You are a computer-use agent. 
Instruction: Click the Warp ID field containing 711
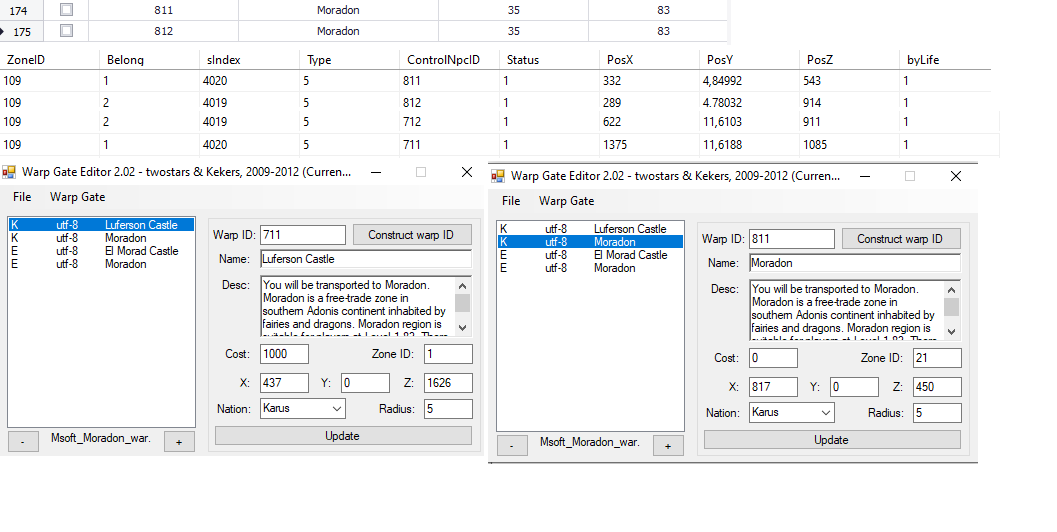point(303,235)
